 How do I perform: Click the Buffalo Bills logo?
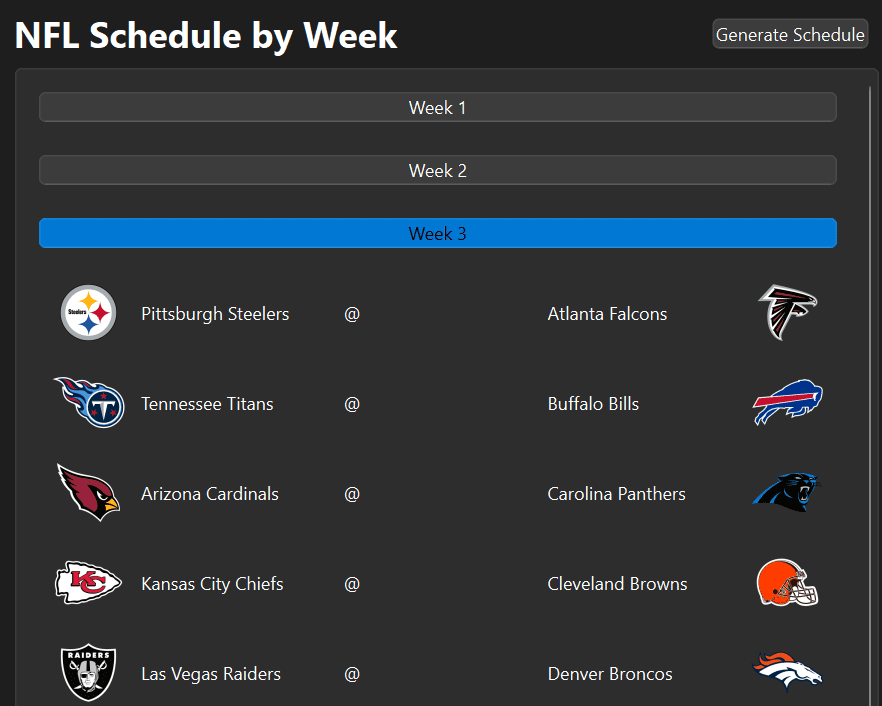[787, 403]
